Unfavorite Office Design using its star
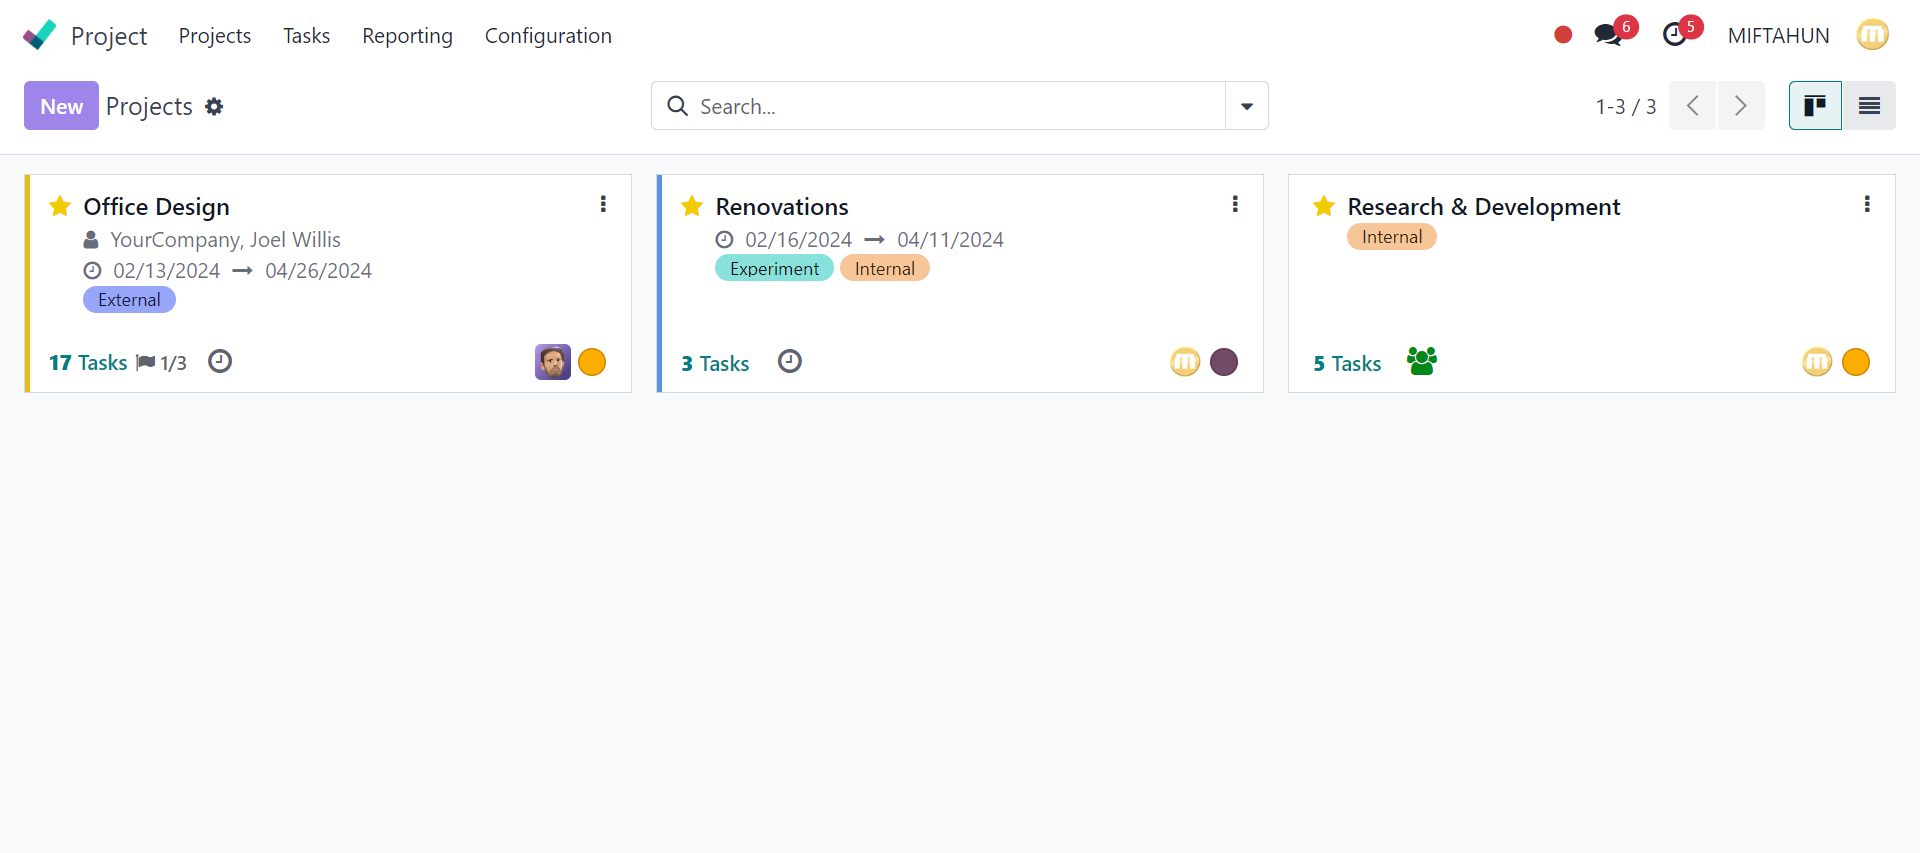This screenshot has height=853, width=1920. (60, 206)
